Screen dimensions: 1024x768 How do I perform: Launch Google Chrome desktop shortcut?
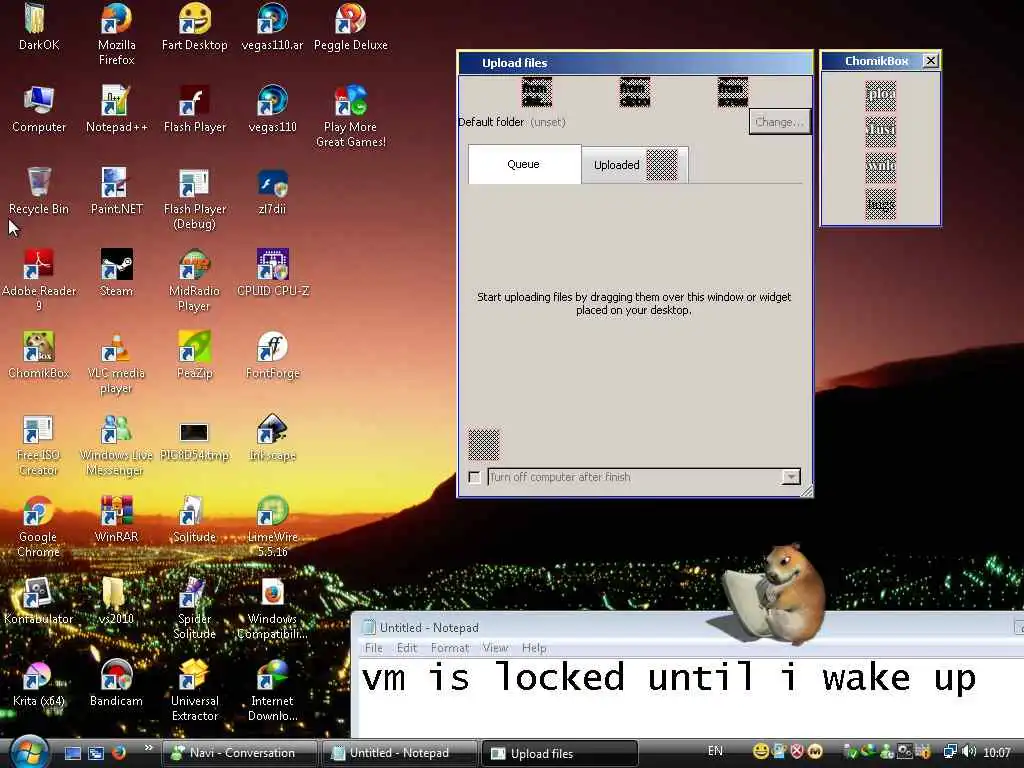[39, 526]
